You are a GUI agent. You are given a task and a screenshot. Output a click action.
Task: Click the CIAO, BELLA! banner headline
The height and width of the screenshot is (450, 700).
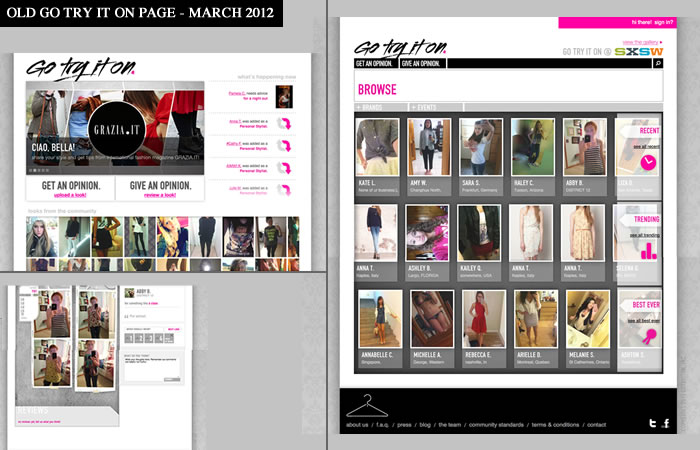click(x=53, y=147)
